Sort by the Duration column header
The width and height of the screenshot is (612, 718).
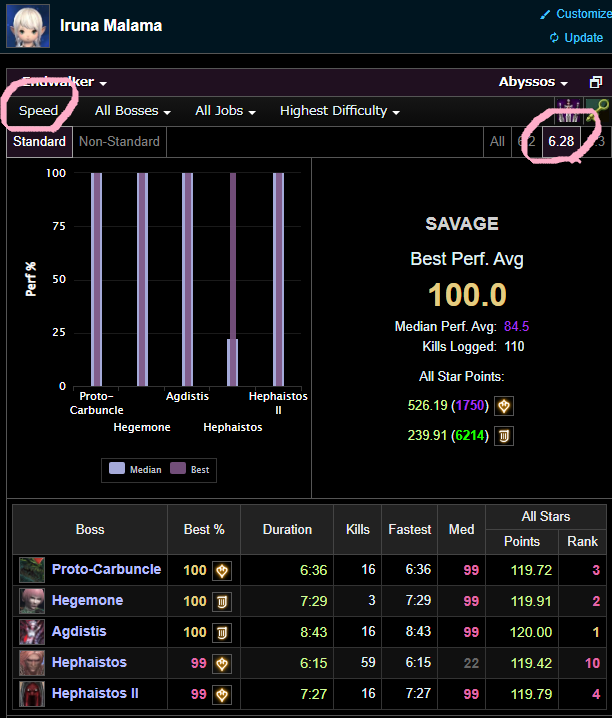[287, 530]
